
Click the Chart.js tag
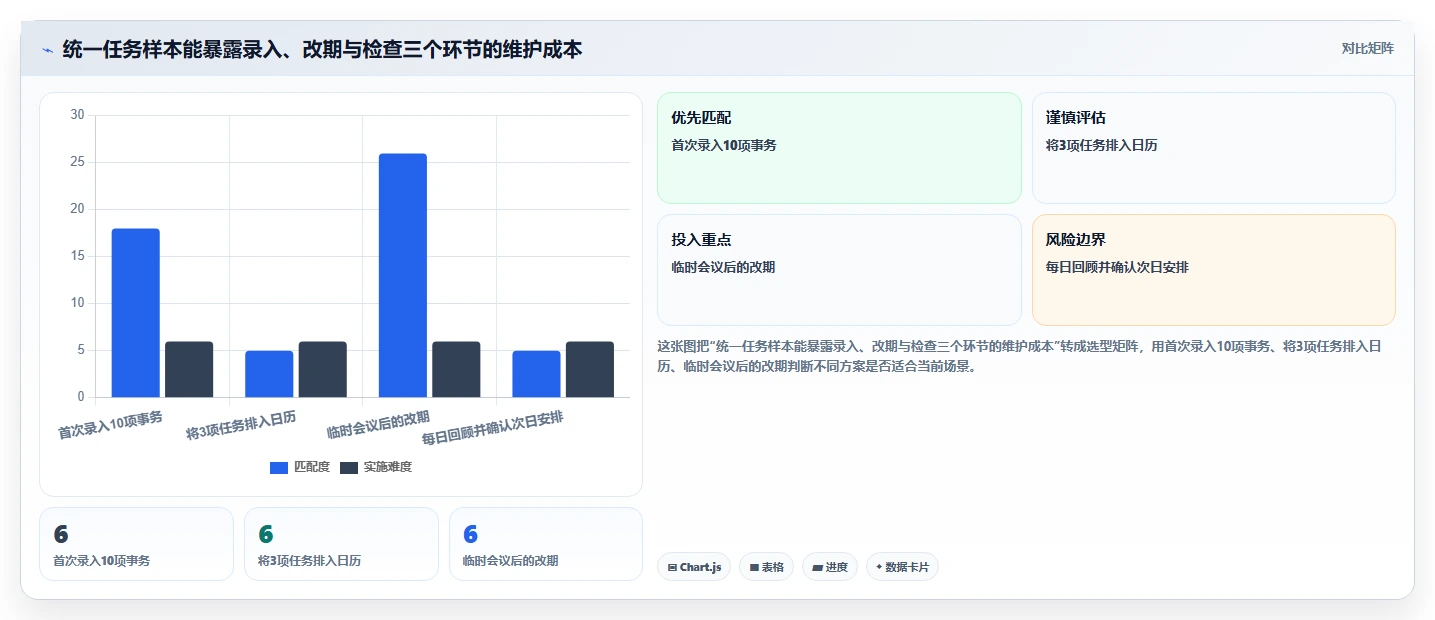(x=694, y=567)
